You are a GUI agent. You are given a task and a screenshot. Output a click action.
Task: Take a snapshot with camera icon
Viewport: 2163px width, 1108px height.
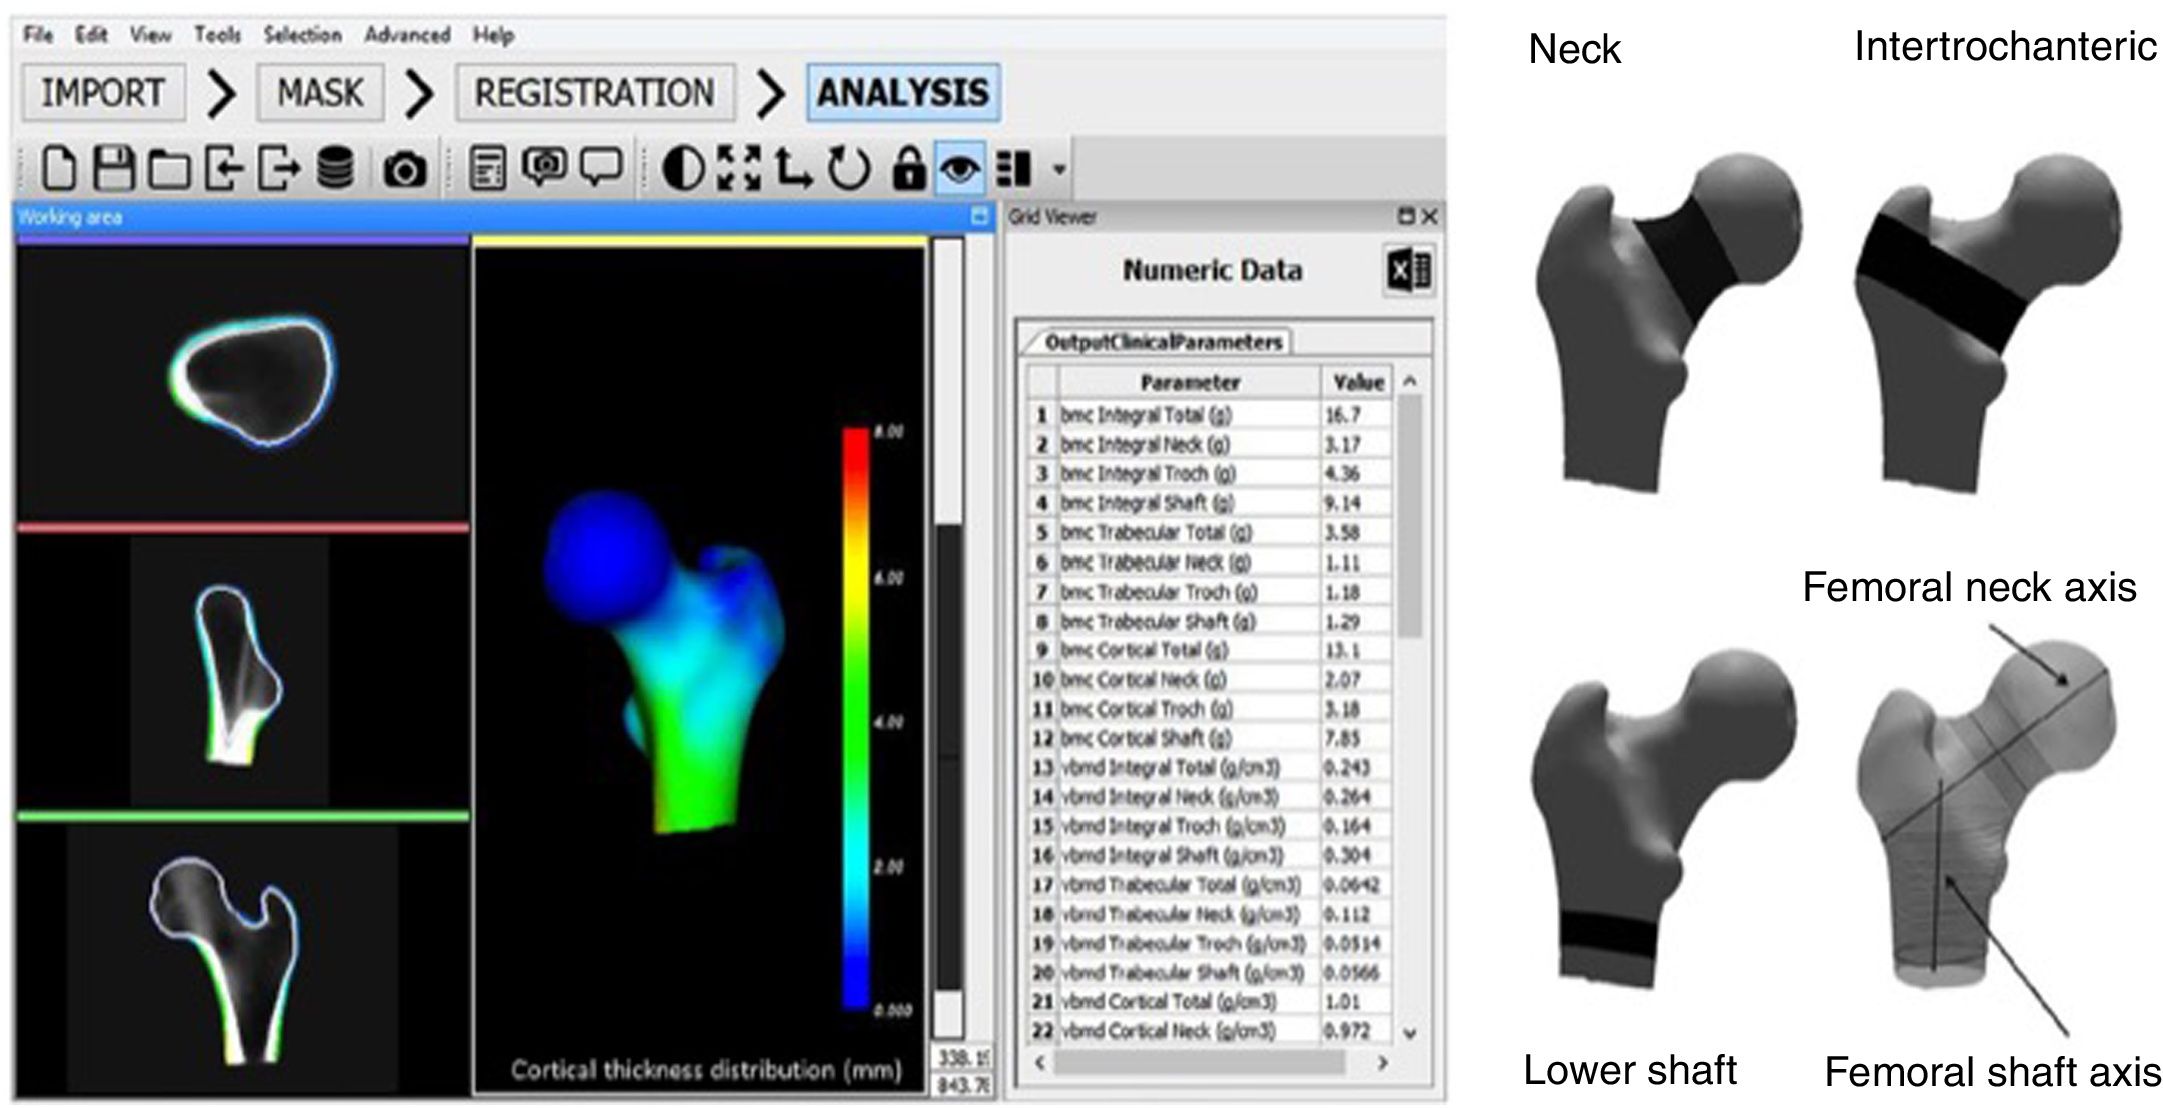(x=404, y=170)
